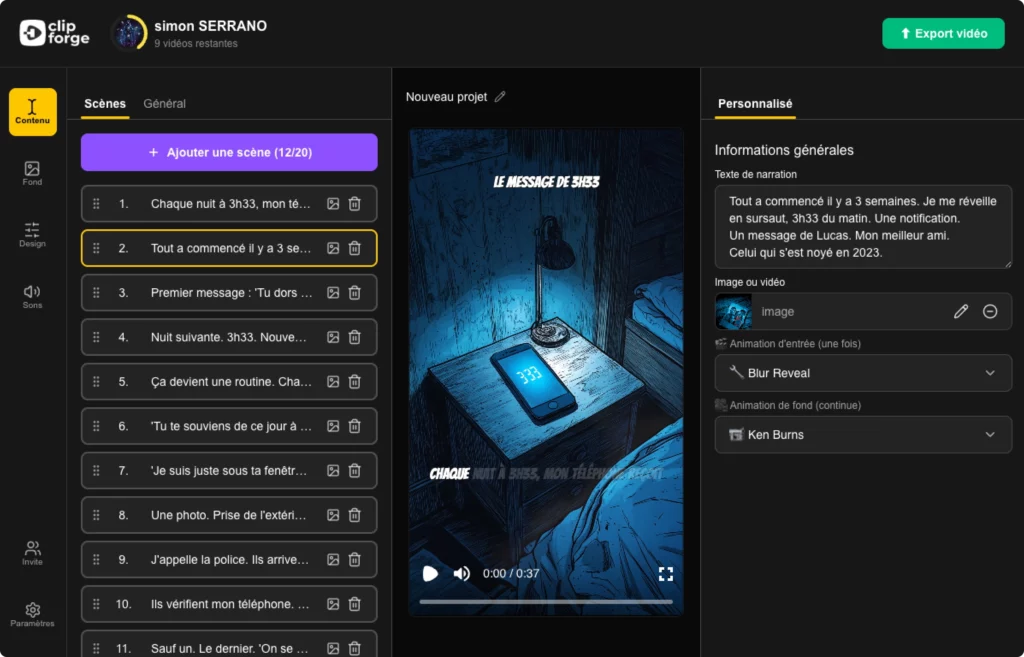
Task: Open Paramètres settings icon
Action: coord(32,614)
